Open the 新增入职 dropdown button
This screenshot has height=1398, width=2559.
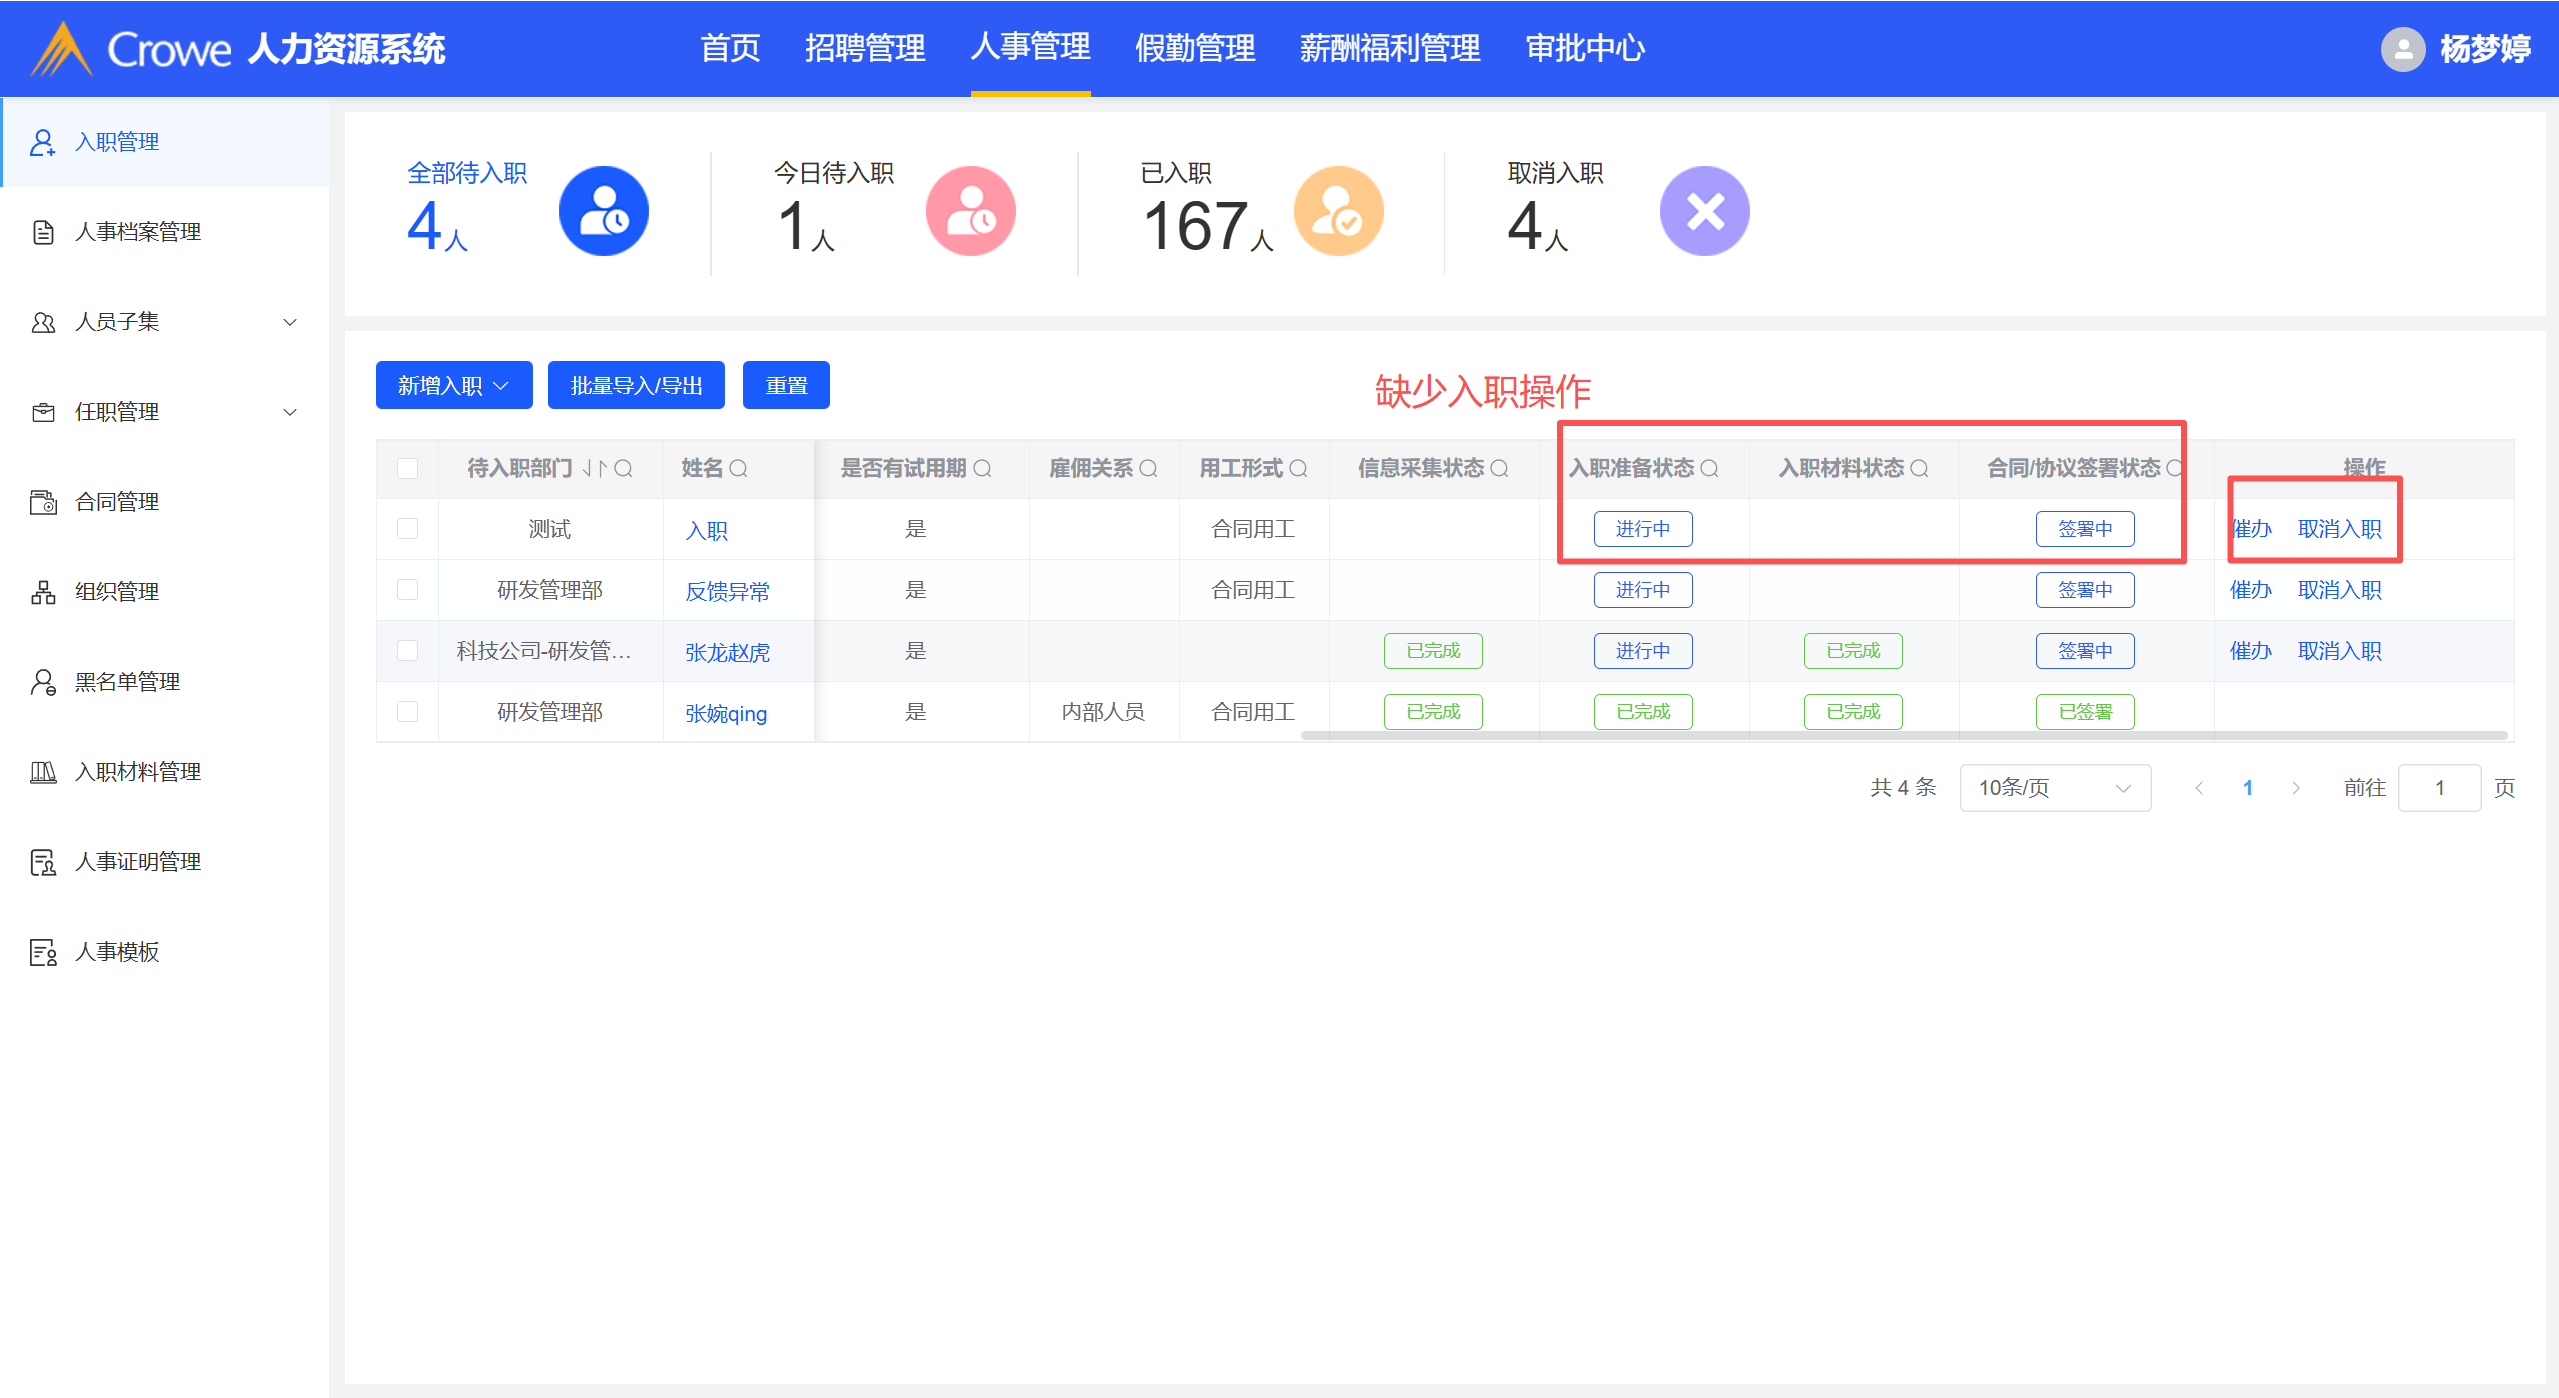[x=453, y=385]
